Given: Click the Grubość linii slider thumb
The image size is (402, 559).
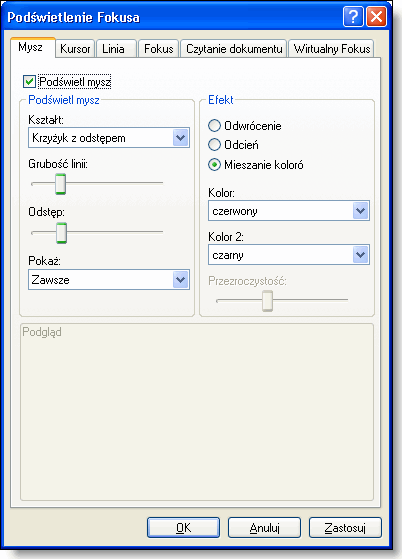Looking at the screenshot, I should [61, 184].
